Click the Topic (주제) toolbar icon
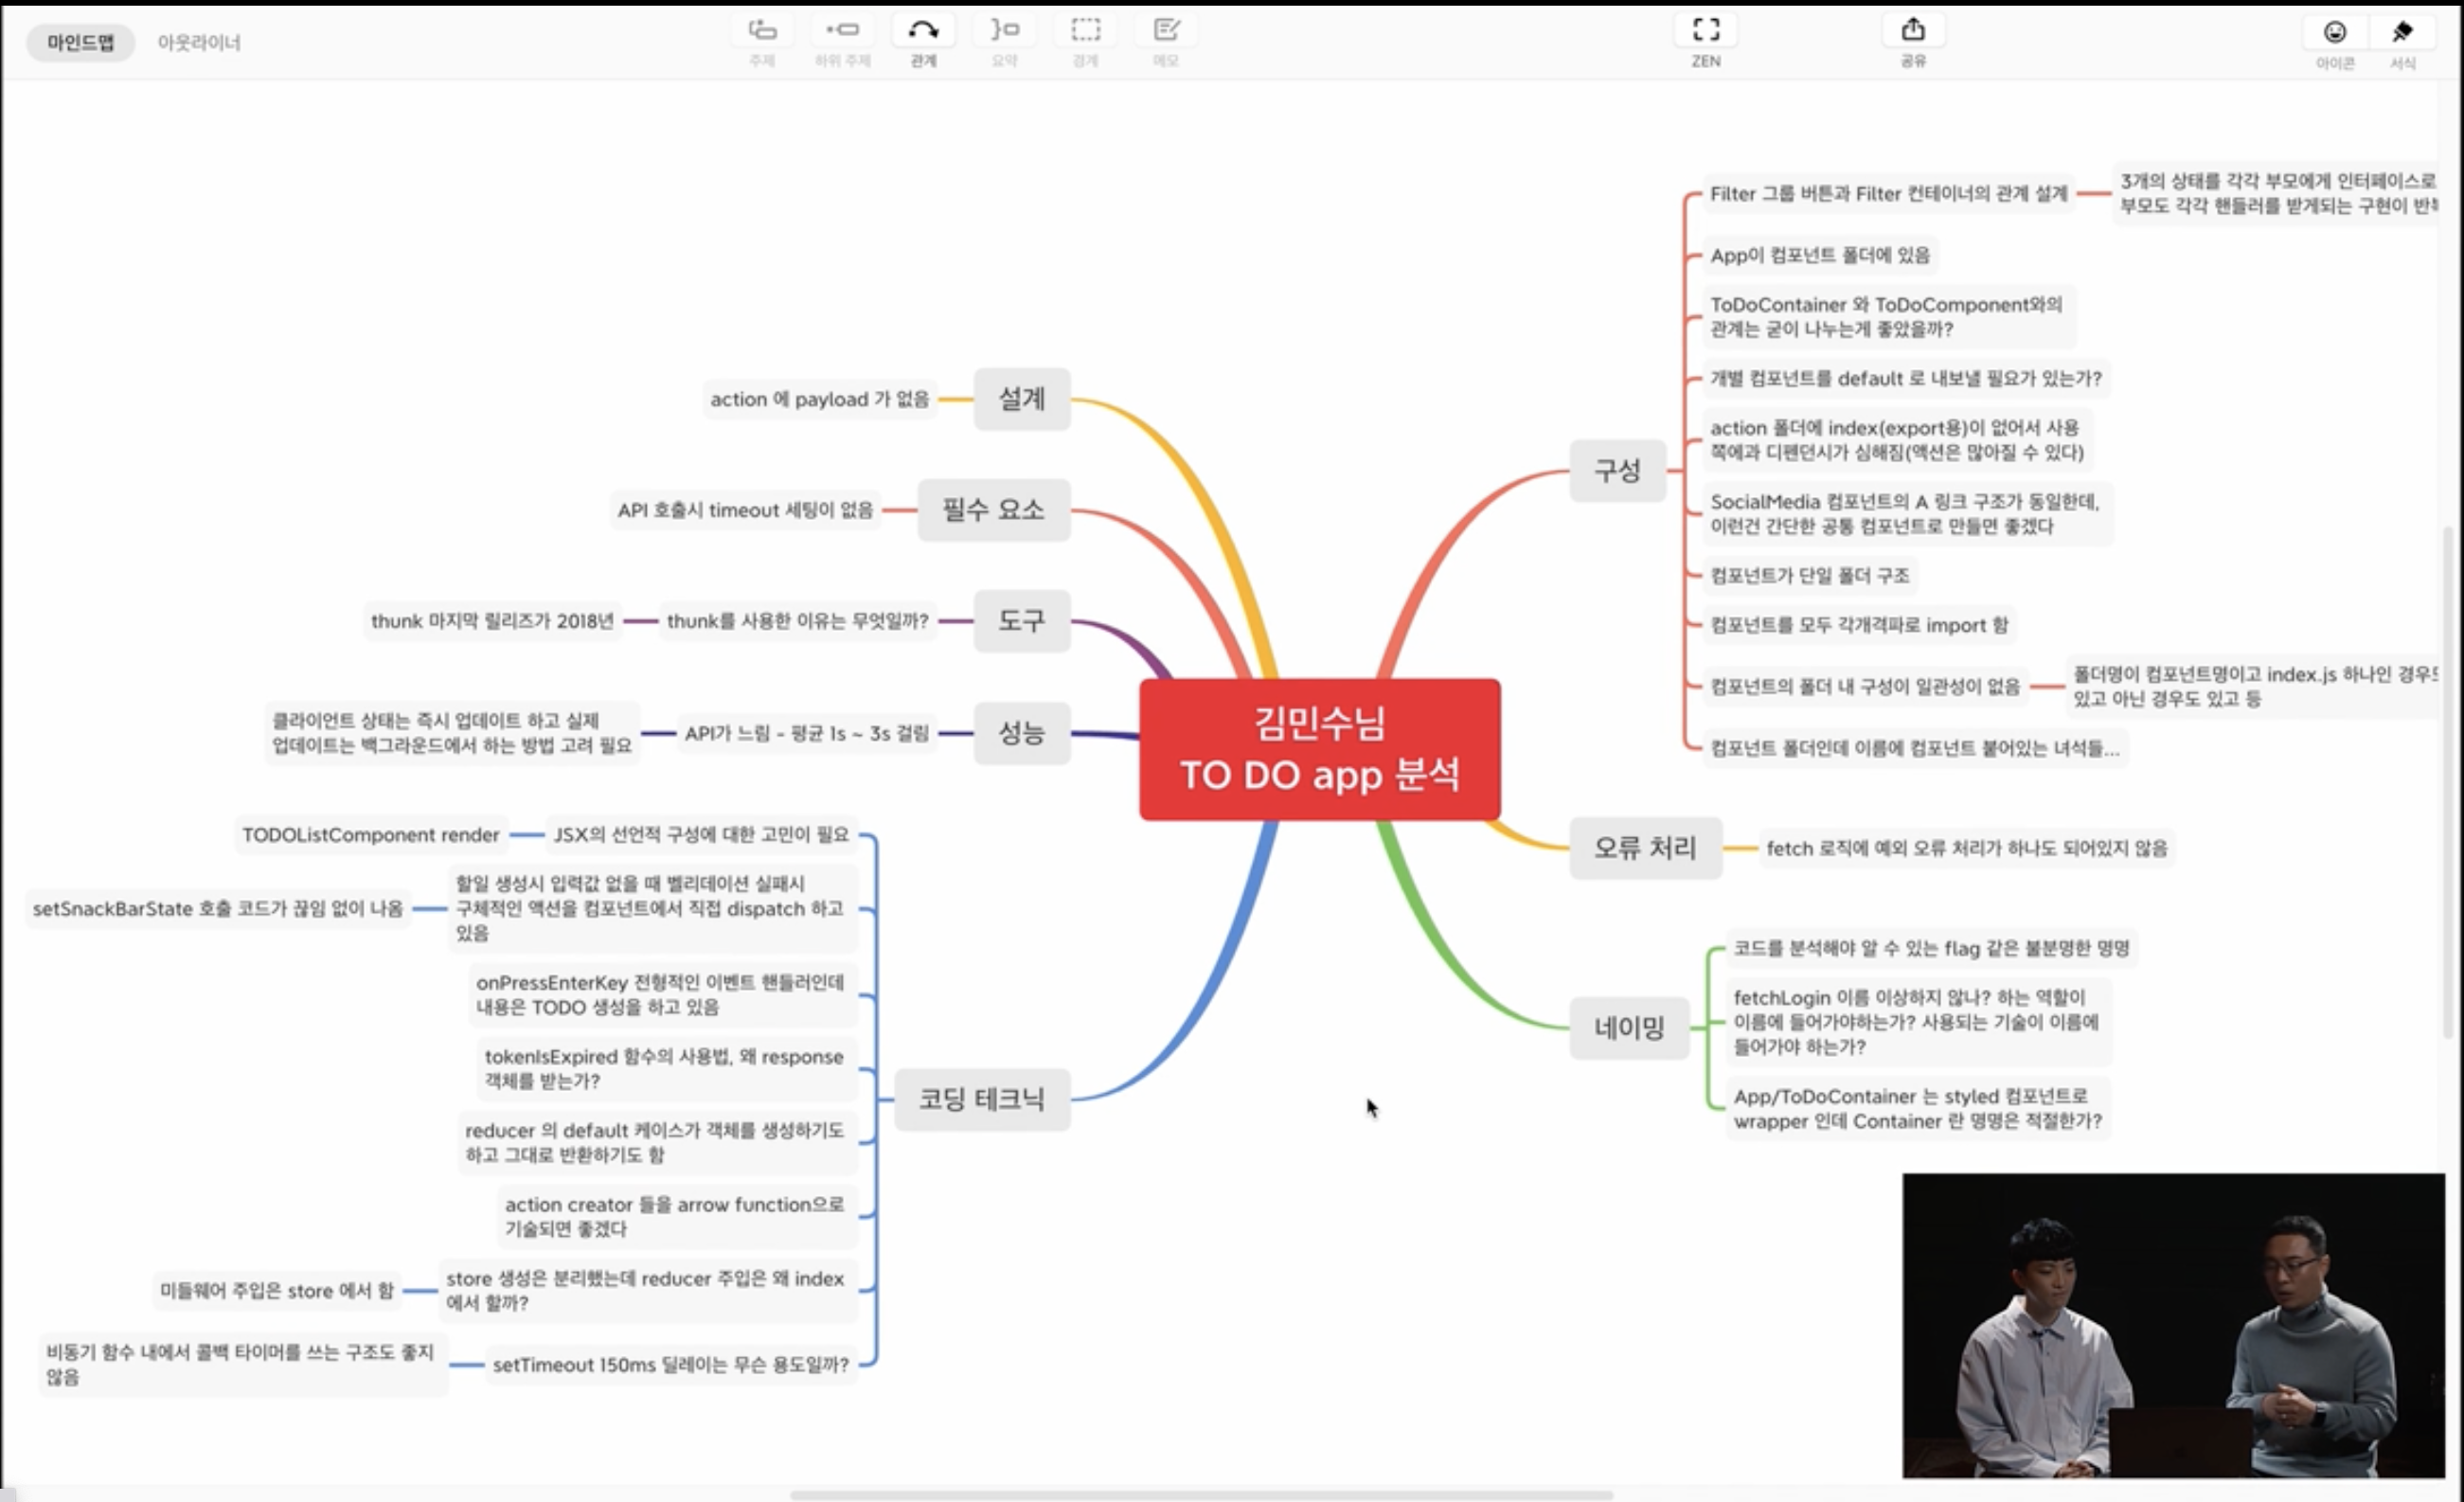 tap(762, 31)
